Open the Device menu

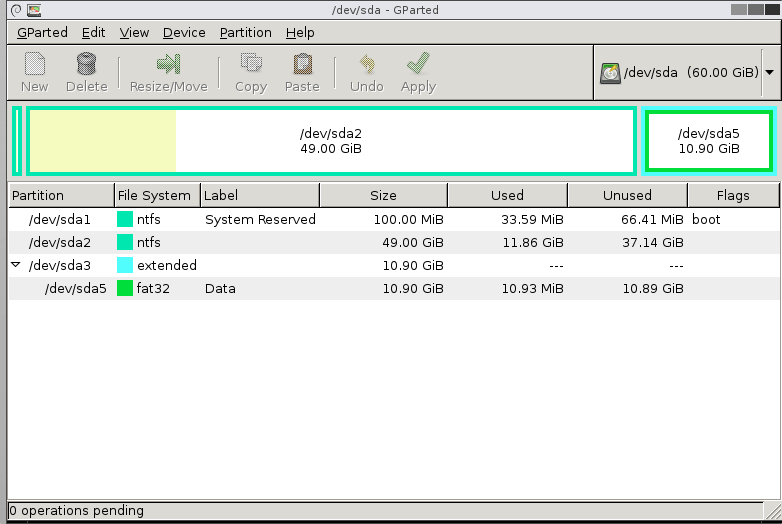click(x=184, y=32)
